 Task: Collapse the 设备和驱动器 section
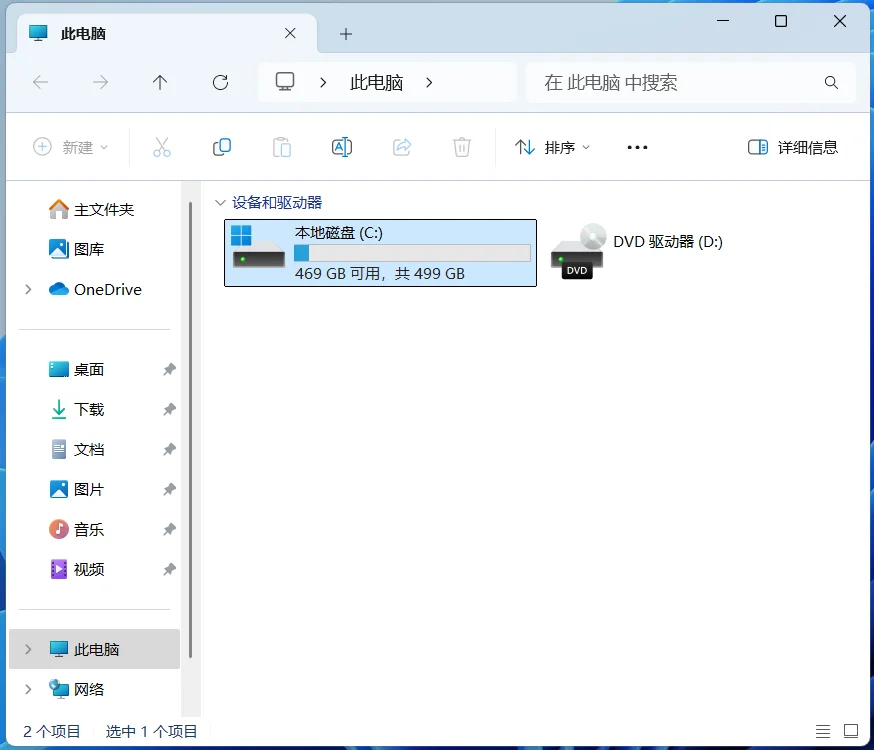220,201
